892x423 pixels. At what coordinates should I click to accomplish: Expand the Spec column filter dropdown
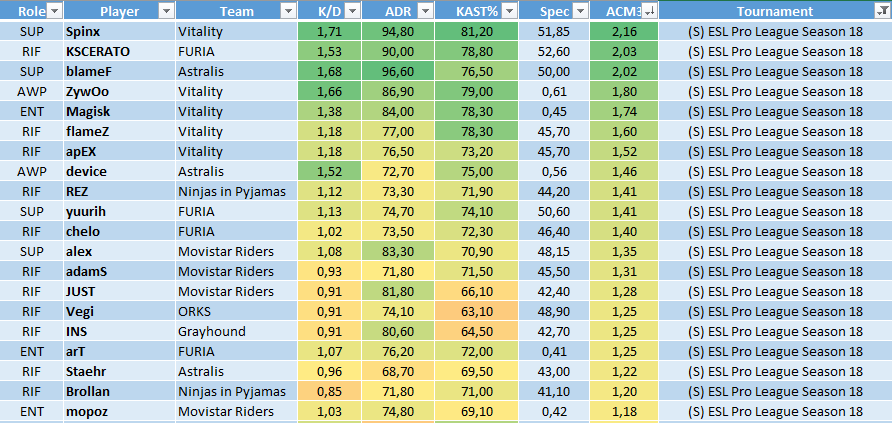[579, 11]
